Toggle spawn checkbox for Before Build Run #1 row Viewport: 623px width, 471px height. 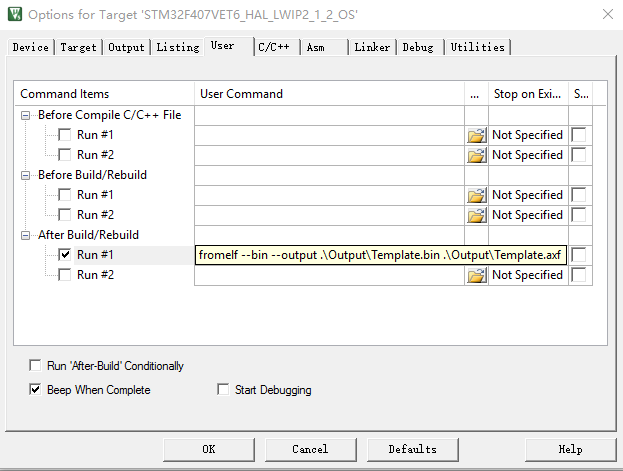point(579,195)
